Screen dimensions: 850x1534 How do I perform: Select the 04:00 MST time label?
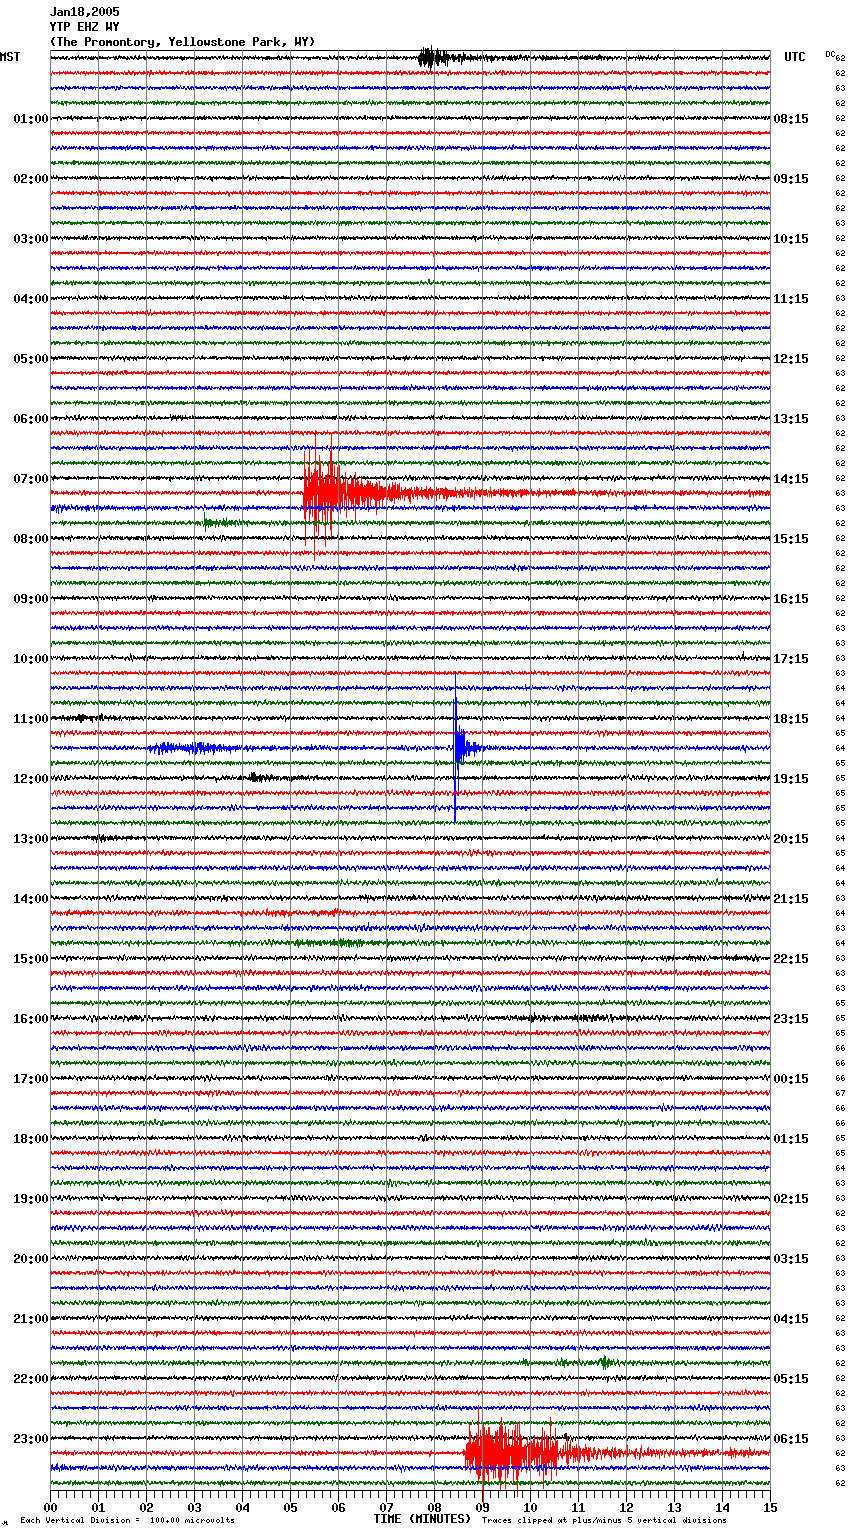(x=31, y=299)
